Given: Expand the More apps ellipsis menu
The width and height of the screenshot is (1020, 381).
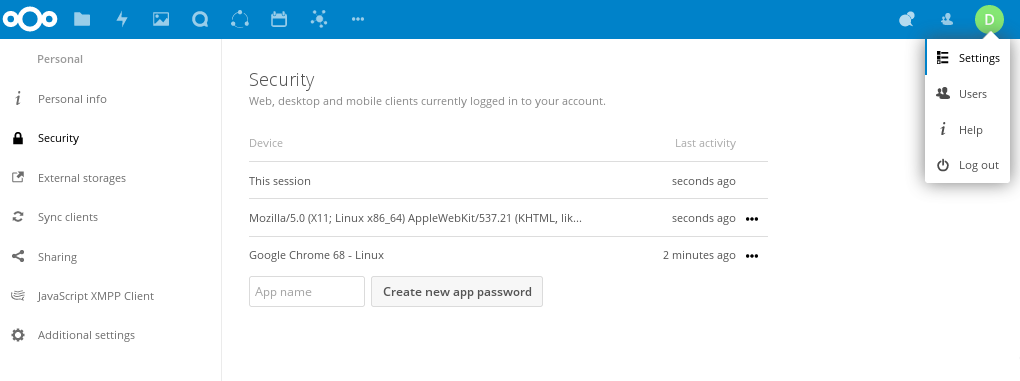Looking at the screenshot, I should [358, 20].
